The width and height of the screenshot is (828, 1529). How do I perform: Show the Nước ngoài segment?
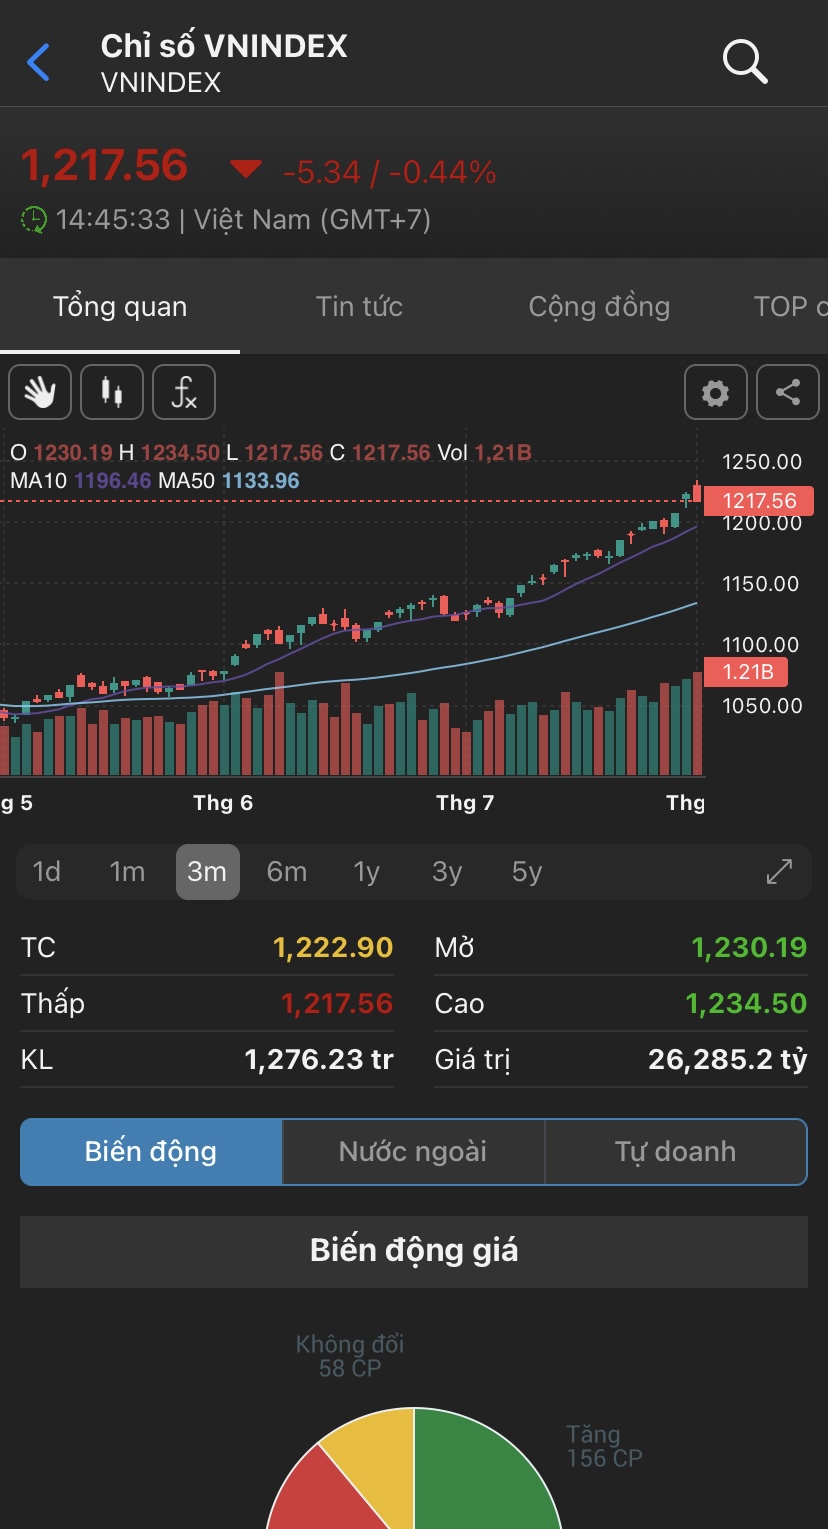click(x=413, y=1151)
